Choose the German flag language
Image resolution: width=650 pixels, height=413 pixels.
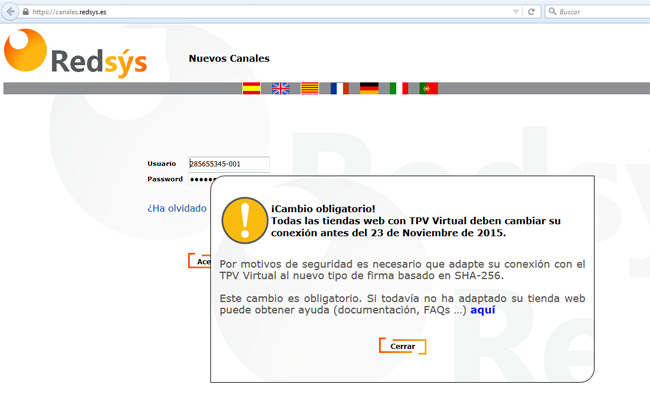coord(369,88)
